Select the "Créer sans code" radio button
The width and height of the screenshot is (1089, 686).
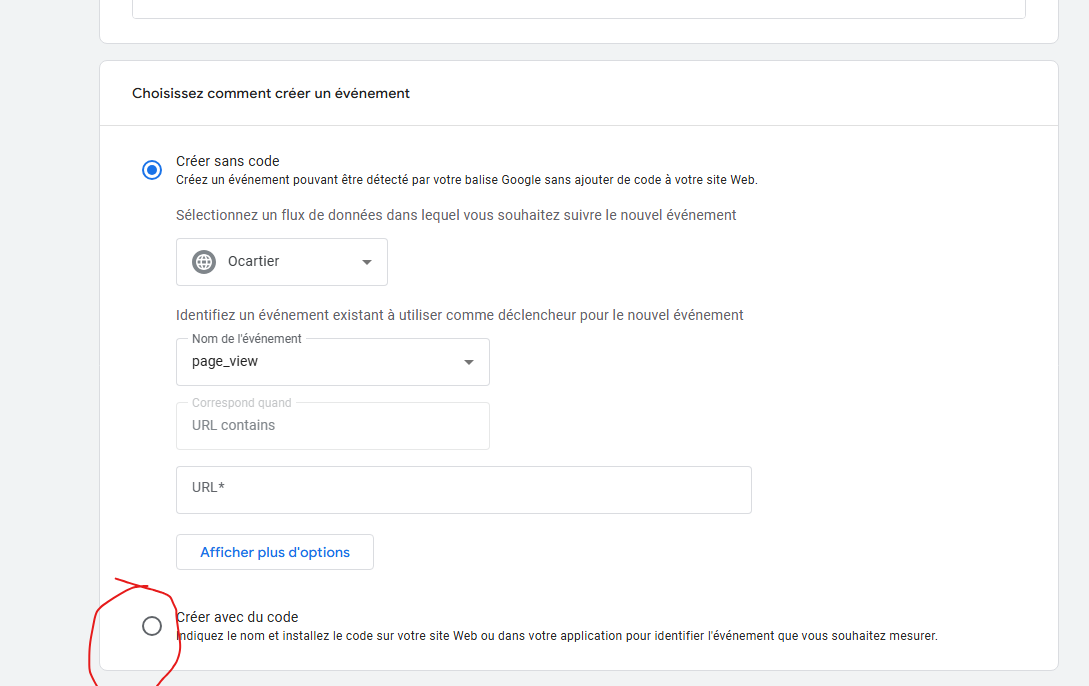(x=152, y=170)
